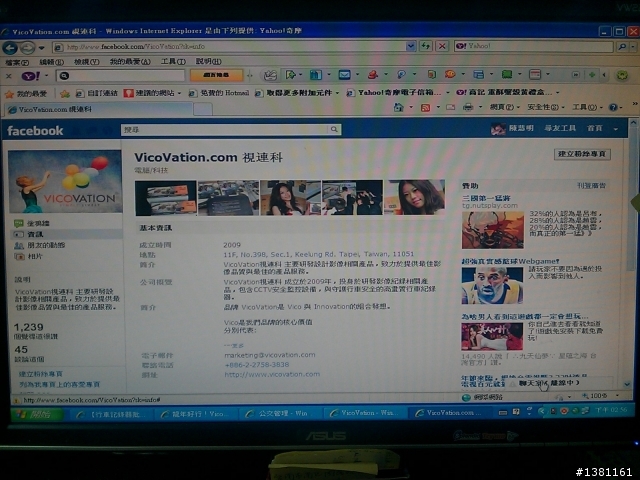
Task: Click the RSS feeds icon in command bar
Action: pyautogui.click(x=425, y=108)
